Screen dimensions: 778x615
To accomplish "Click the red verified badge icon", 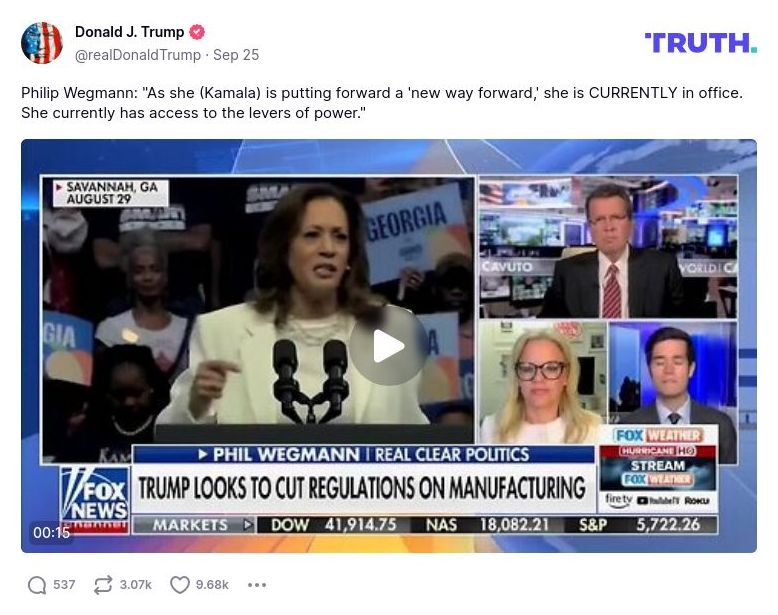I will (x=197, y=32).
